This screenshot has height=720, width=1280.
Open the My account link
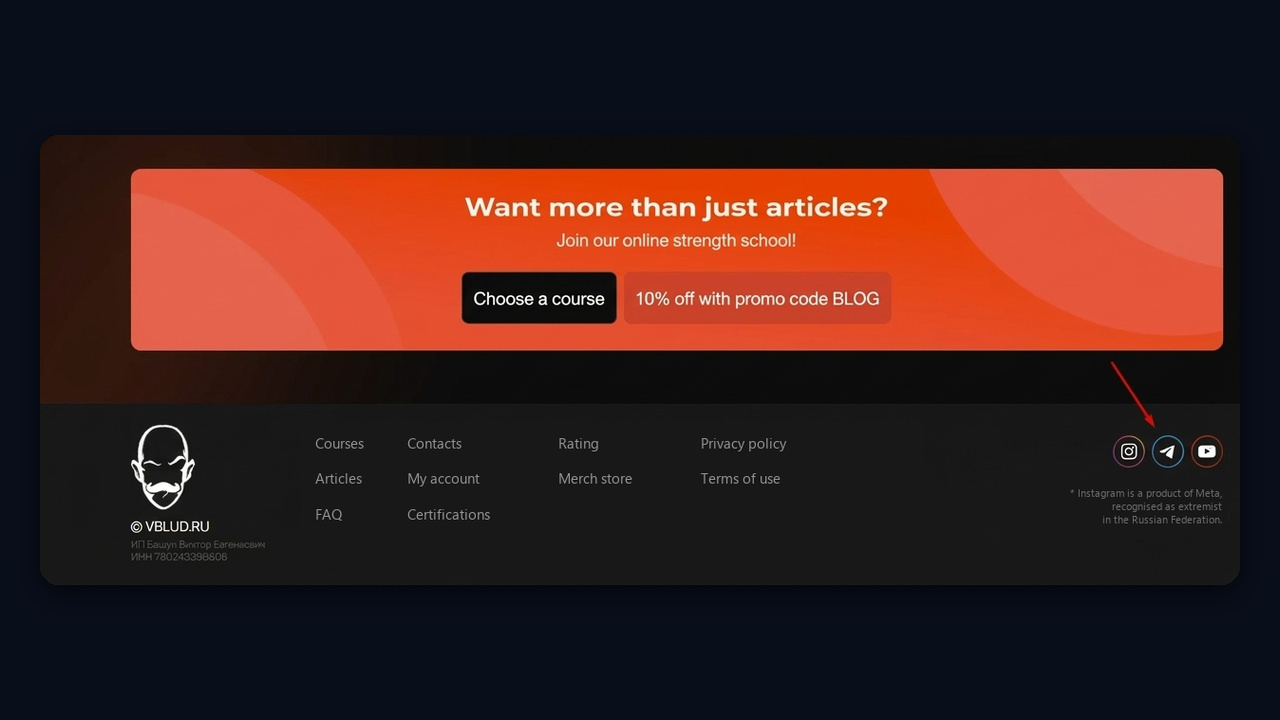click(x=443, y=479)
